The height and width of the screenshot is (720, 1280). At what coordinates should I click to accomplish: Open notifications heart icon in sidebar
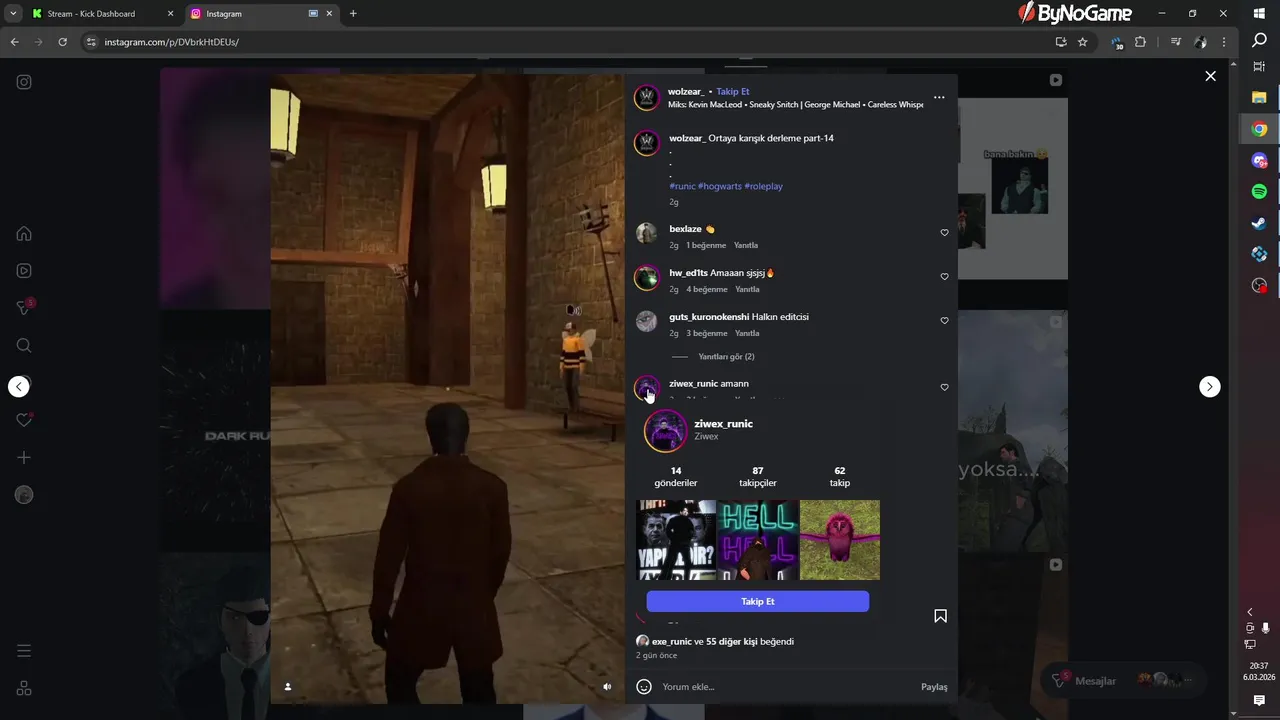click(24, 420)
